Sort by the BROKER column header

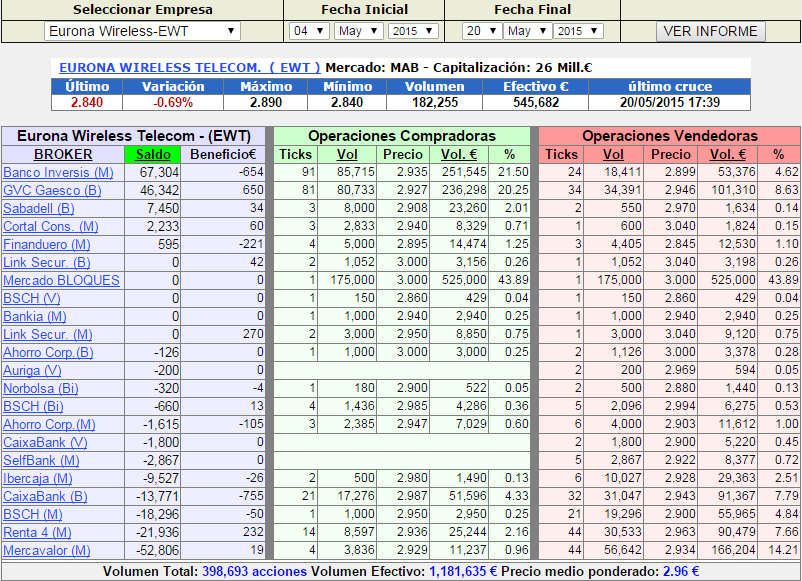63,154
